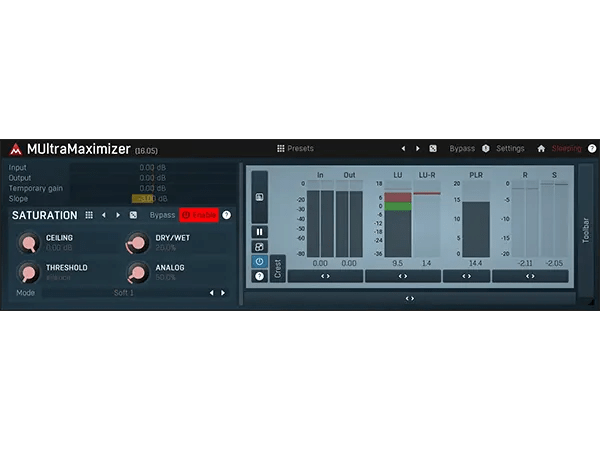Click the Slope value bar

coord(152,199)
